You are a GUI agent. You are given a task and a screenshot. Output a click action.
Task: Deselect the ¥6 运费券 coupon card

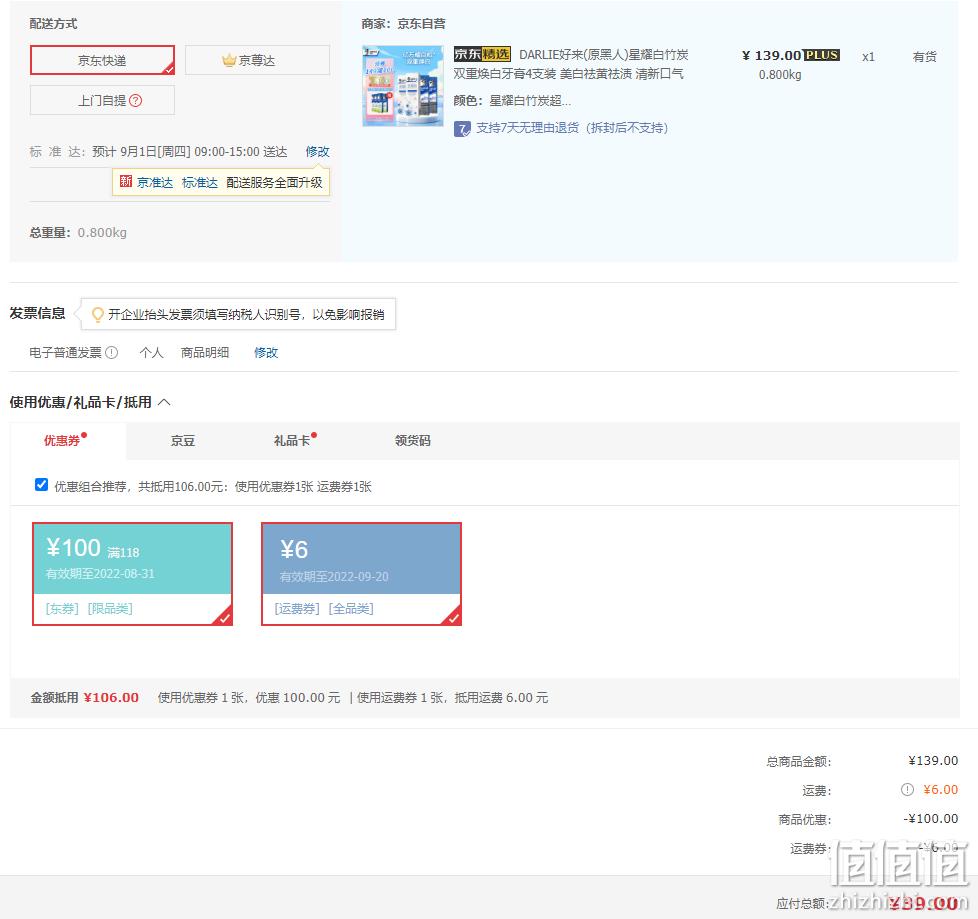(361, 574)
